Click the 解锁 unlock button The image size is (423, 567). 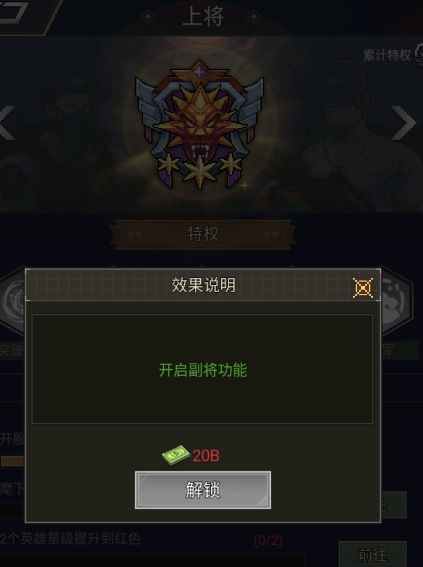pos(203,490)
